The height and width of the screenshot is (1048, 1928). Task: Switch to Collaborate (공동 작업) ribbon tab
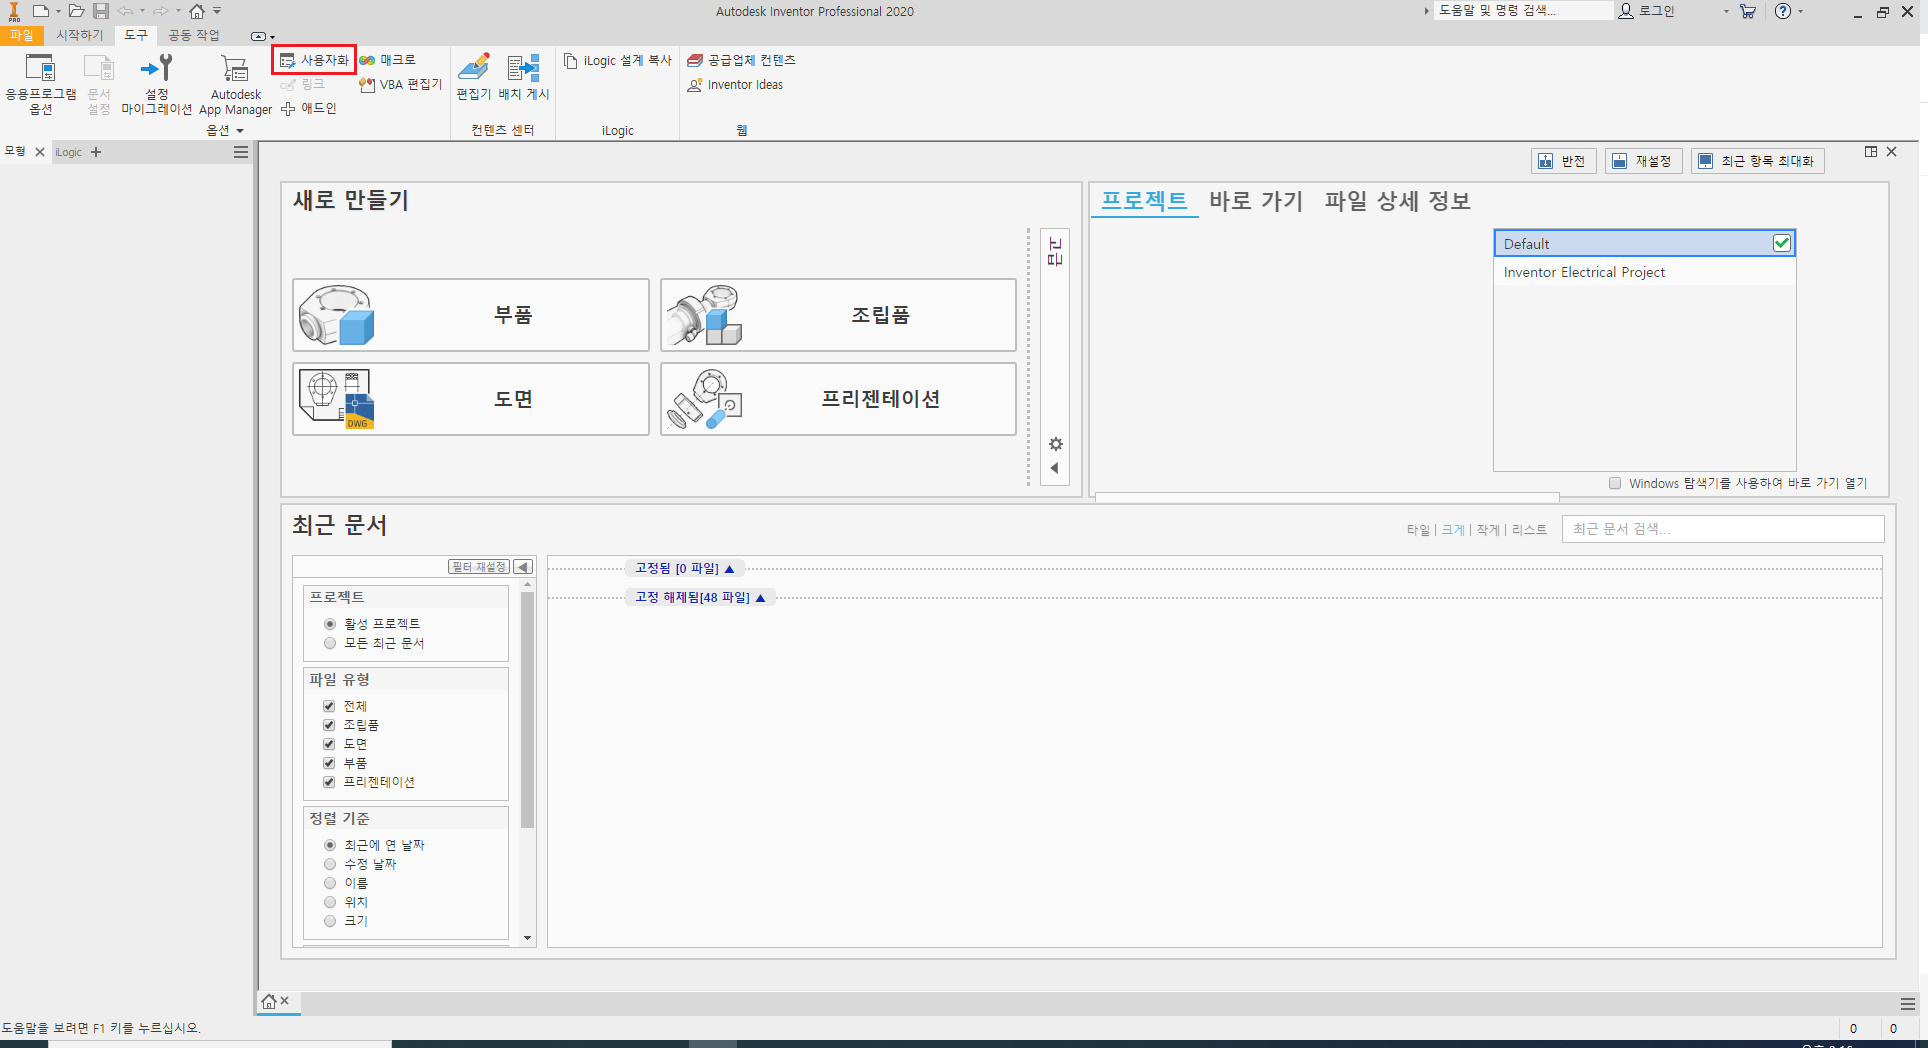(x=193, y=35)
